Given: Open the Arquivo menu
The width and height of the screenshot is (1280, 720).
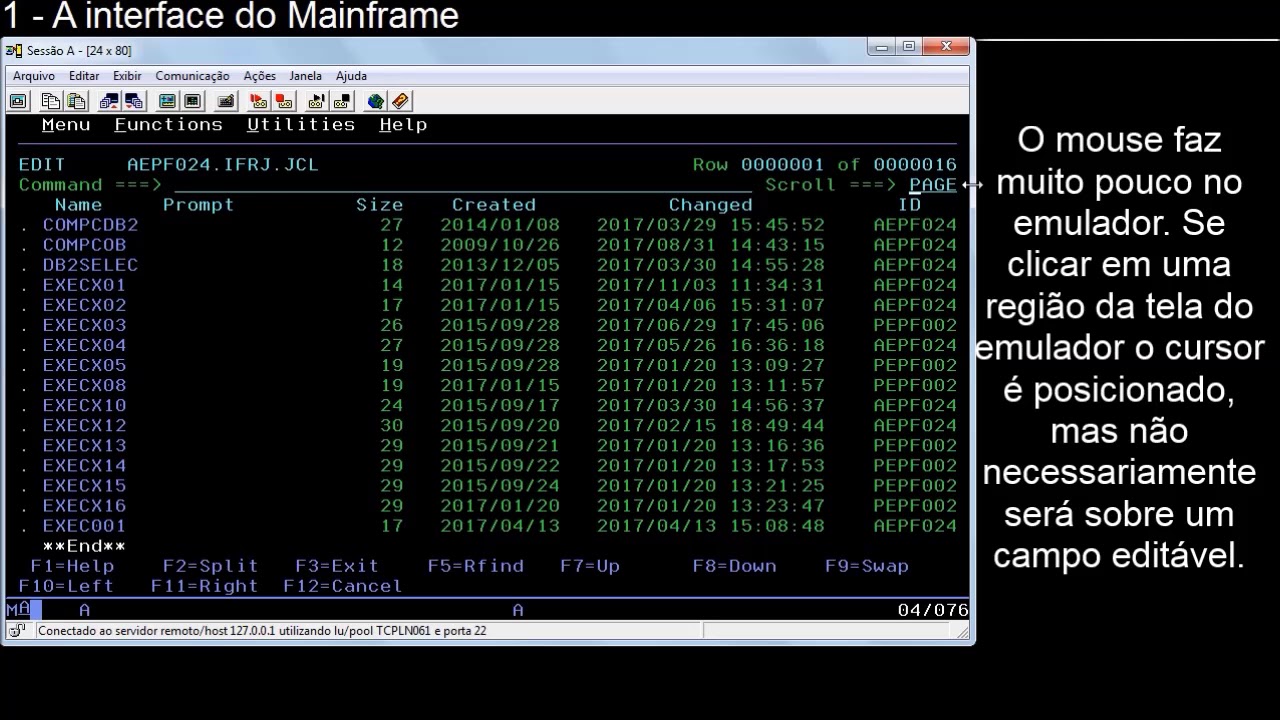Looking at the screenshot, I should (34, 76).
